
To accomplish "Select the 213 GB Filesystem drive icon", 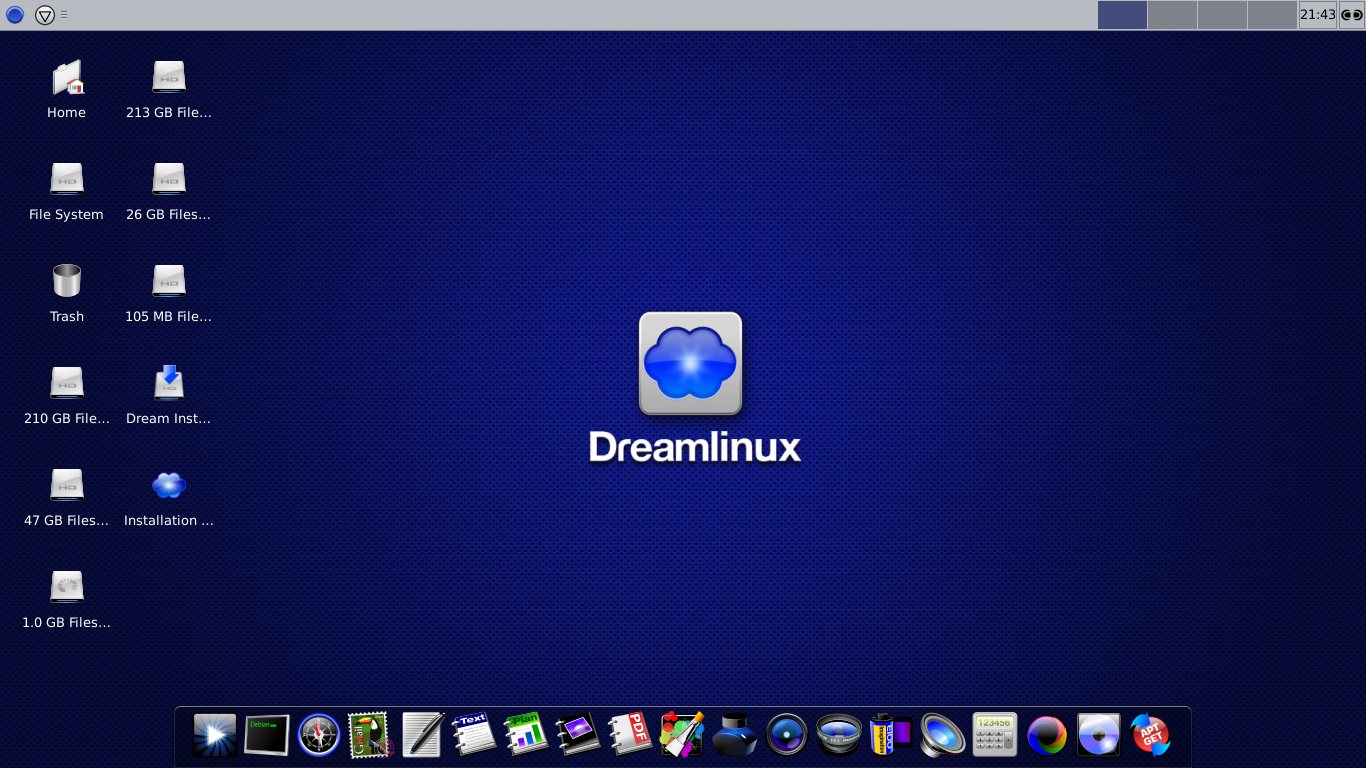I will click(169, 78).
